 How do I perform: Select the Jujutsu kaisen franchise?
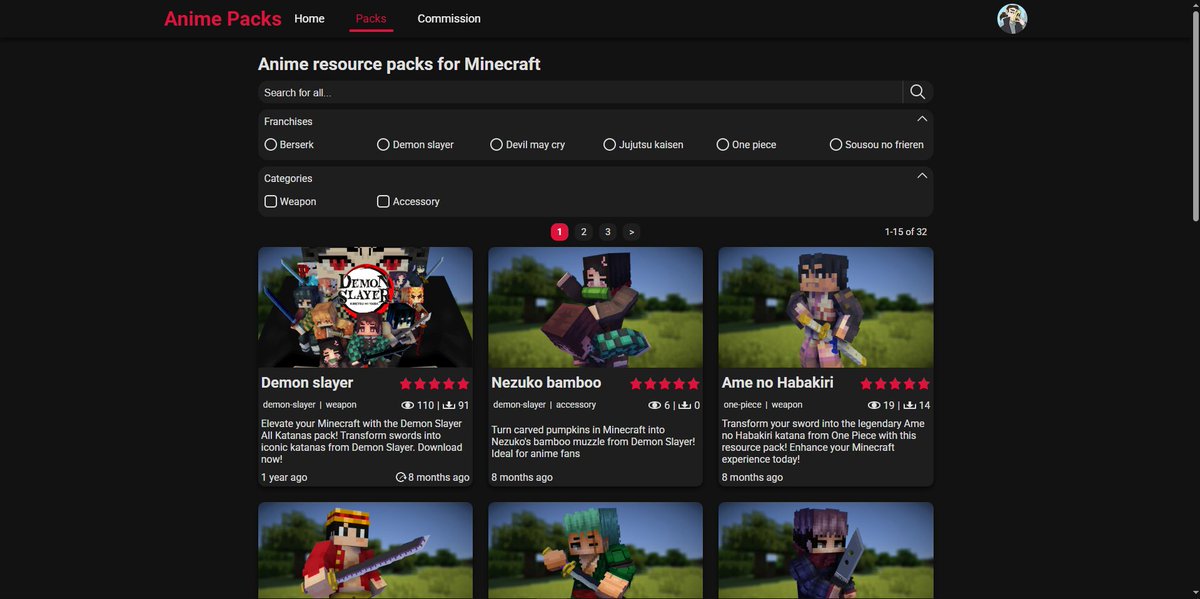click(644, 144)
